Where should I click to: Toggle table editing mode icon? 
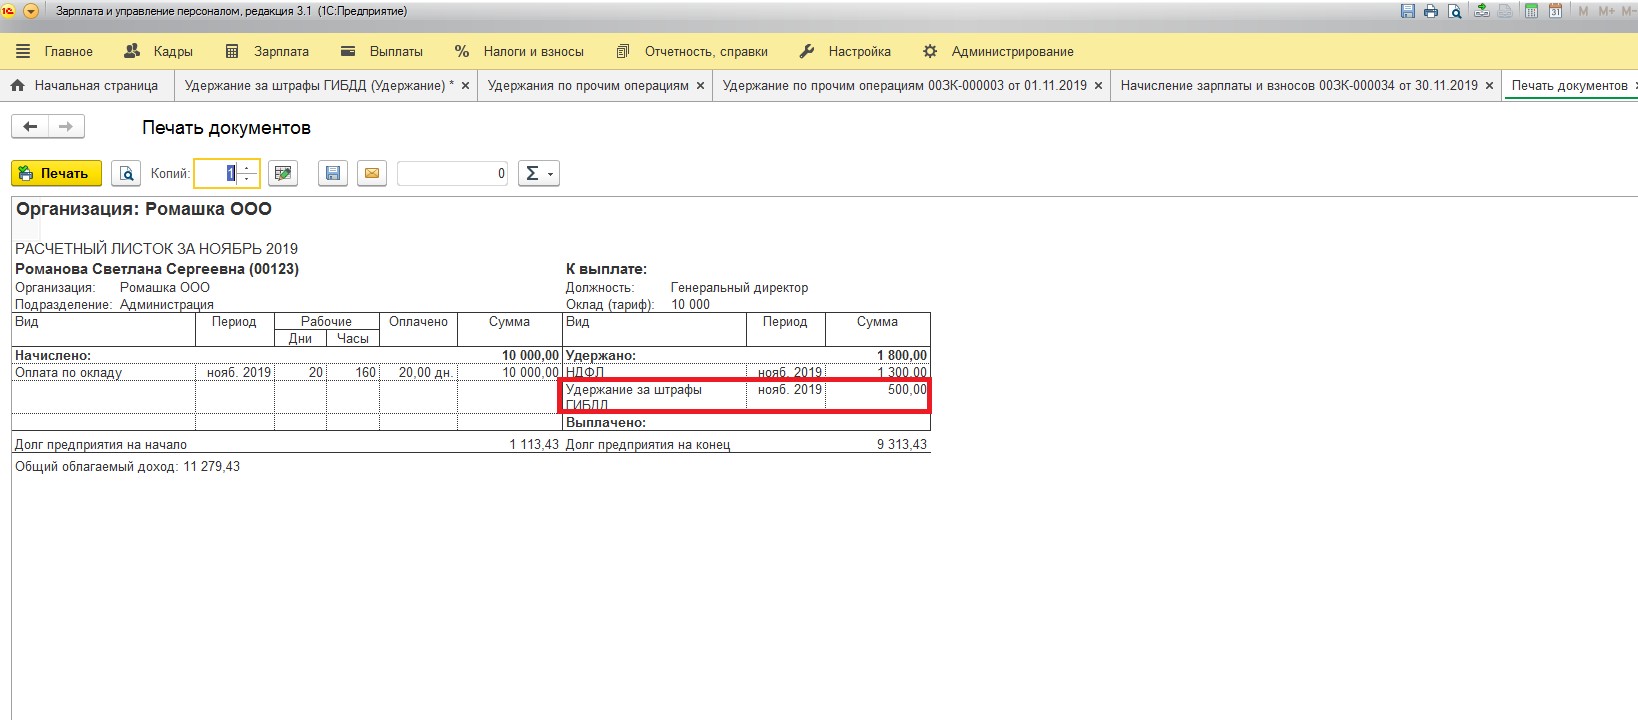[x=283, y=174]
